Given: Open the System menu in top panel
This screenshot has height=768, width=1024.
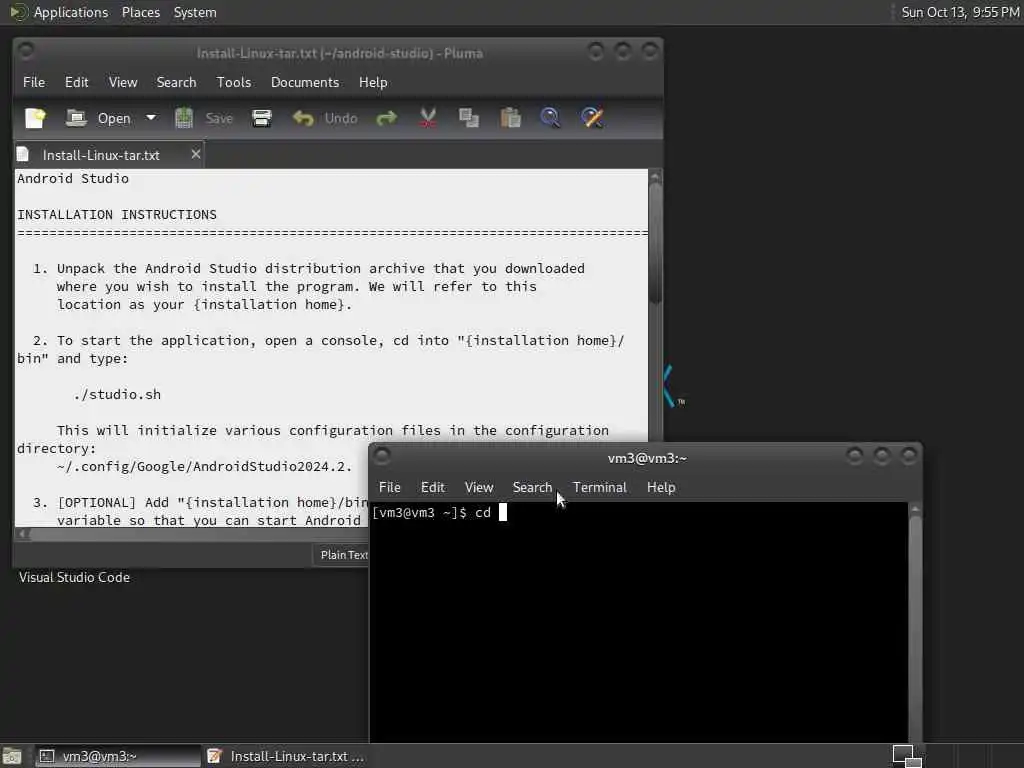Looking at the screenshot, I should coord(195,12).
